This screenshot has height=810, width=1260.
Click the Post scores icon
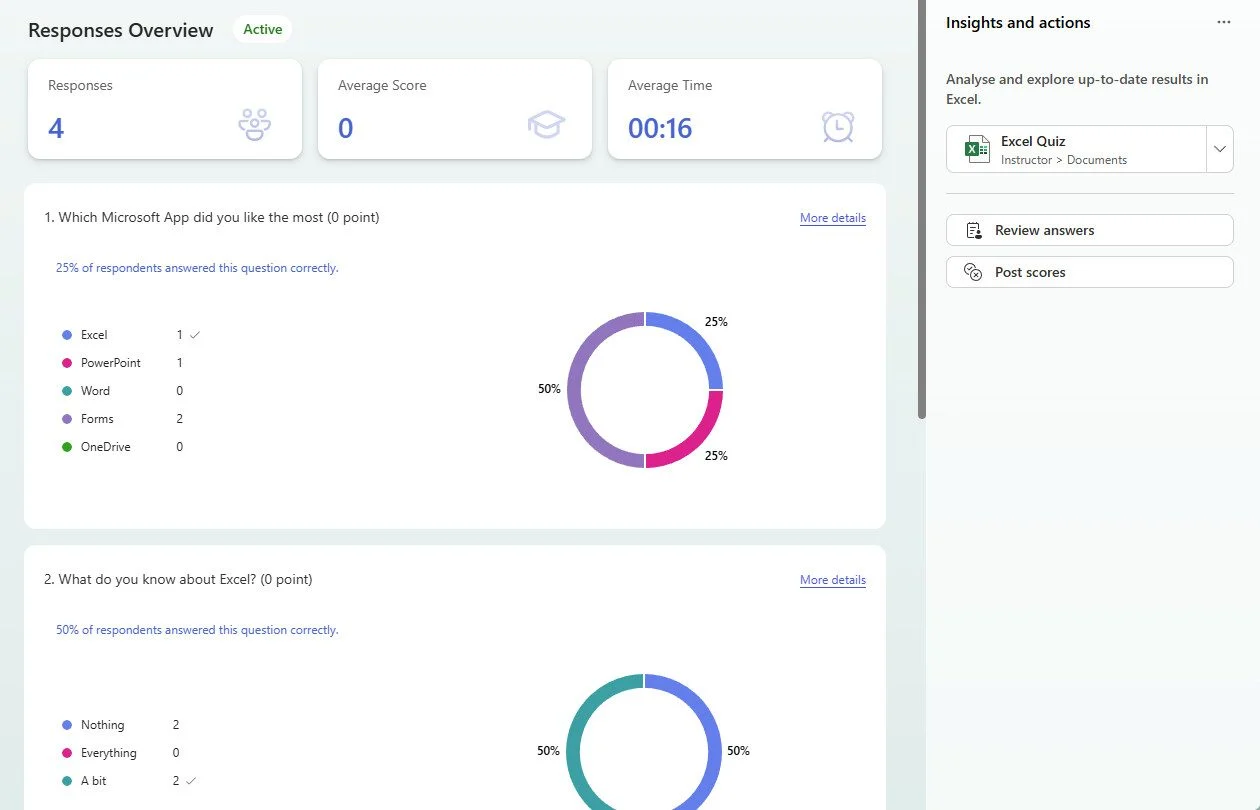click(973, 272)
